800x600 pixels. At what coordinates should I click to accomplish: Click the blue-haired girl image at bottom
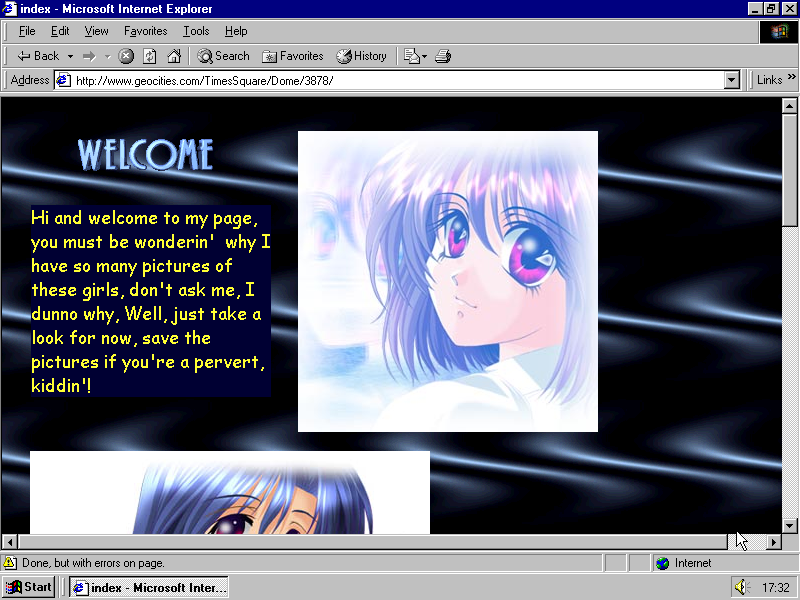click(230, 492)
